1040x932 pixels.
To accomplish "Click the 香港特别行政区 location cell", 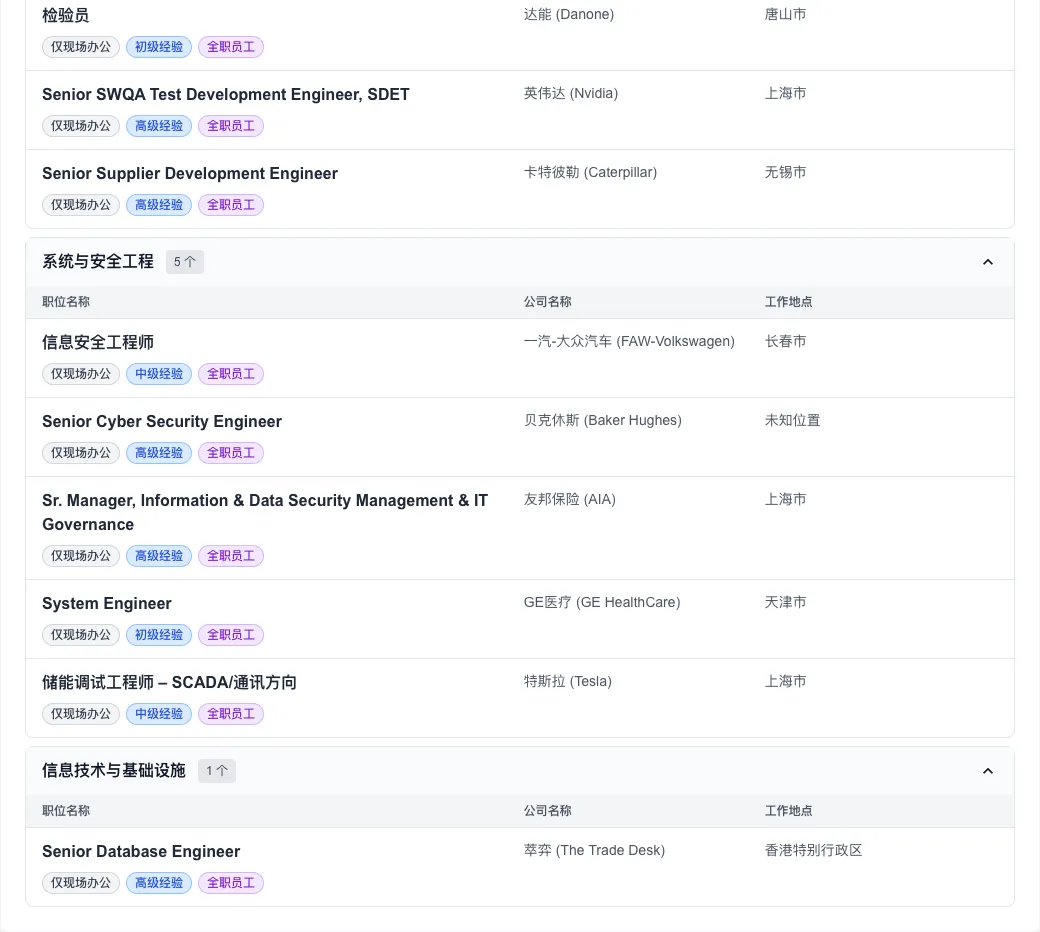I will [813, 850].
